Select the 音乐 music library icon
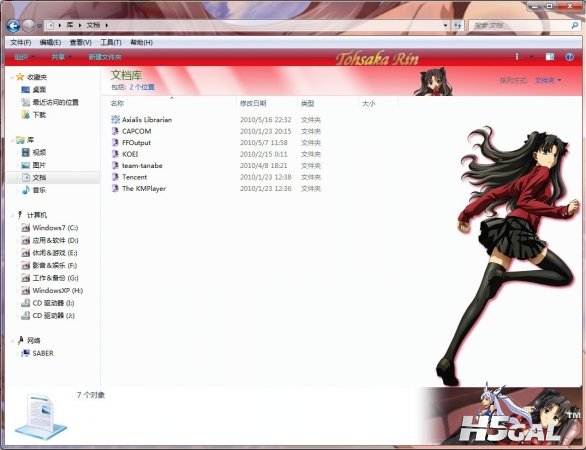Viewport: 586px width, 450px height. tap(25, 190)
